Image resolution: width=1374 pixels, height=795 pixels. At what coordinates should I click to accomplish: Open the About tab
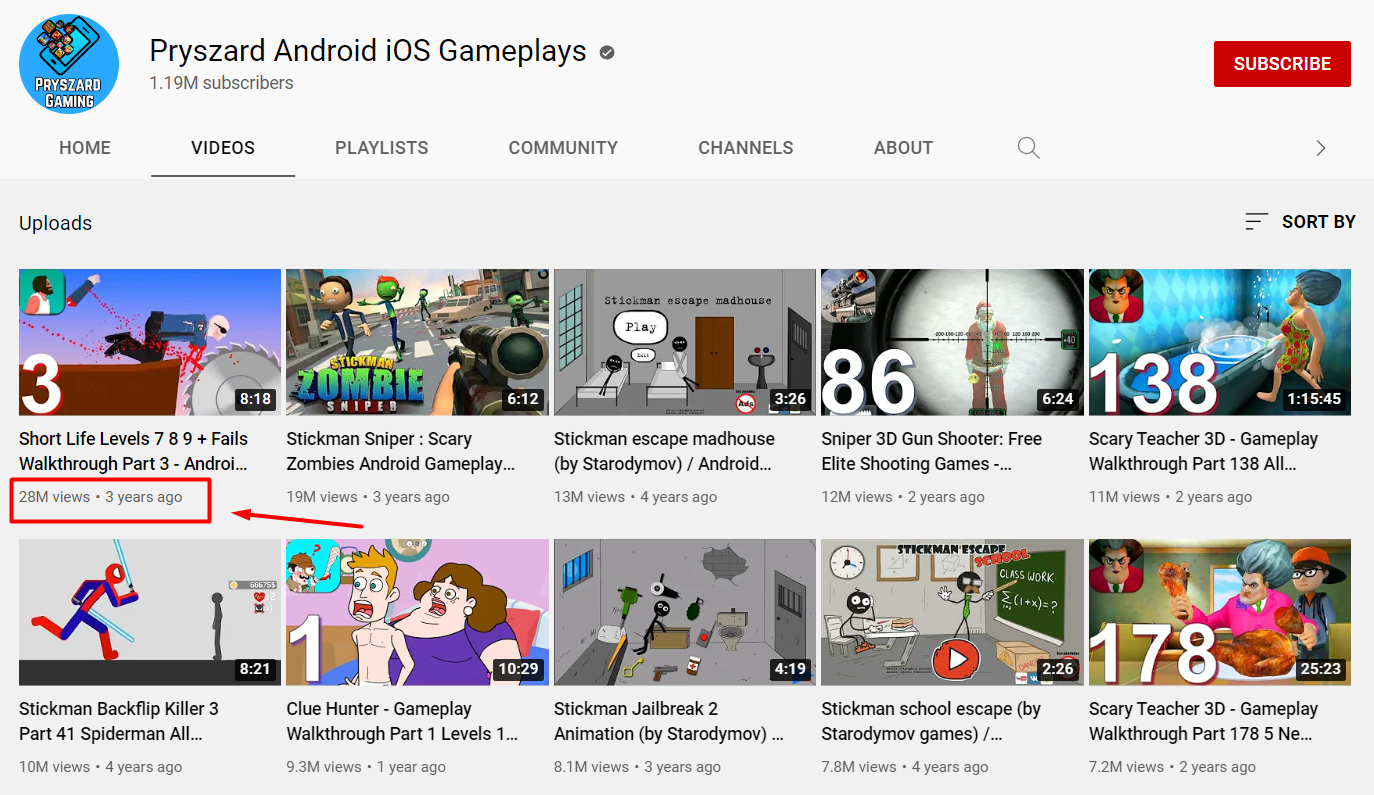tap(903, 148)
